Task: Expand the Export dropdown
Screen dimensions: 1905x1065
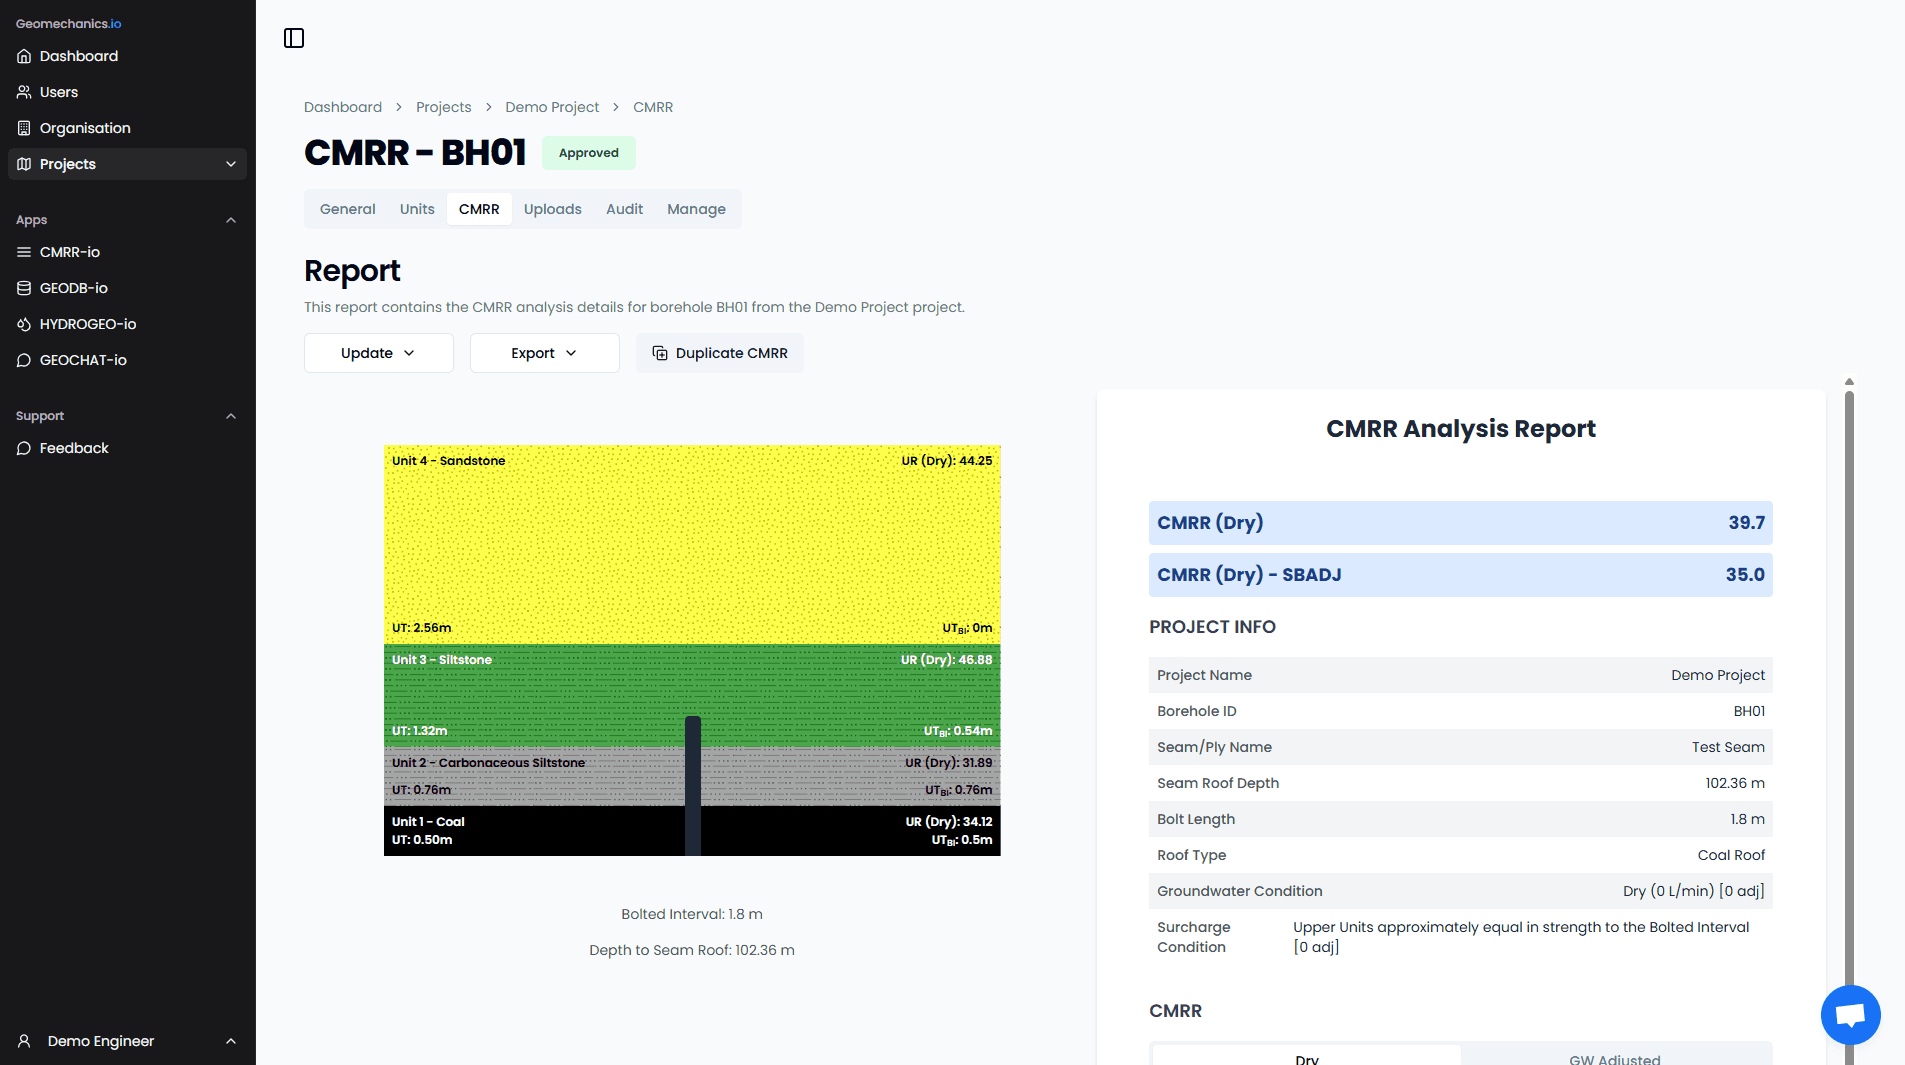Action: click(x=544, y=353)
